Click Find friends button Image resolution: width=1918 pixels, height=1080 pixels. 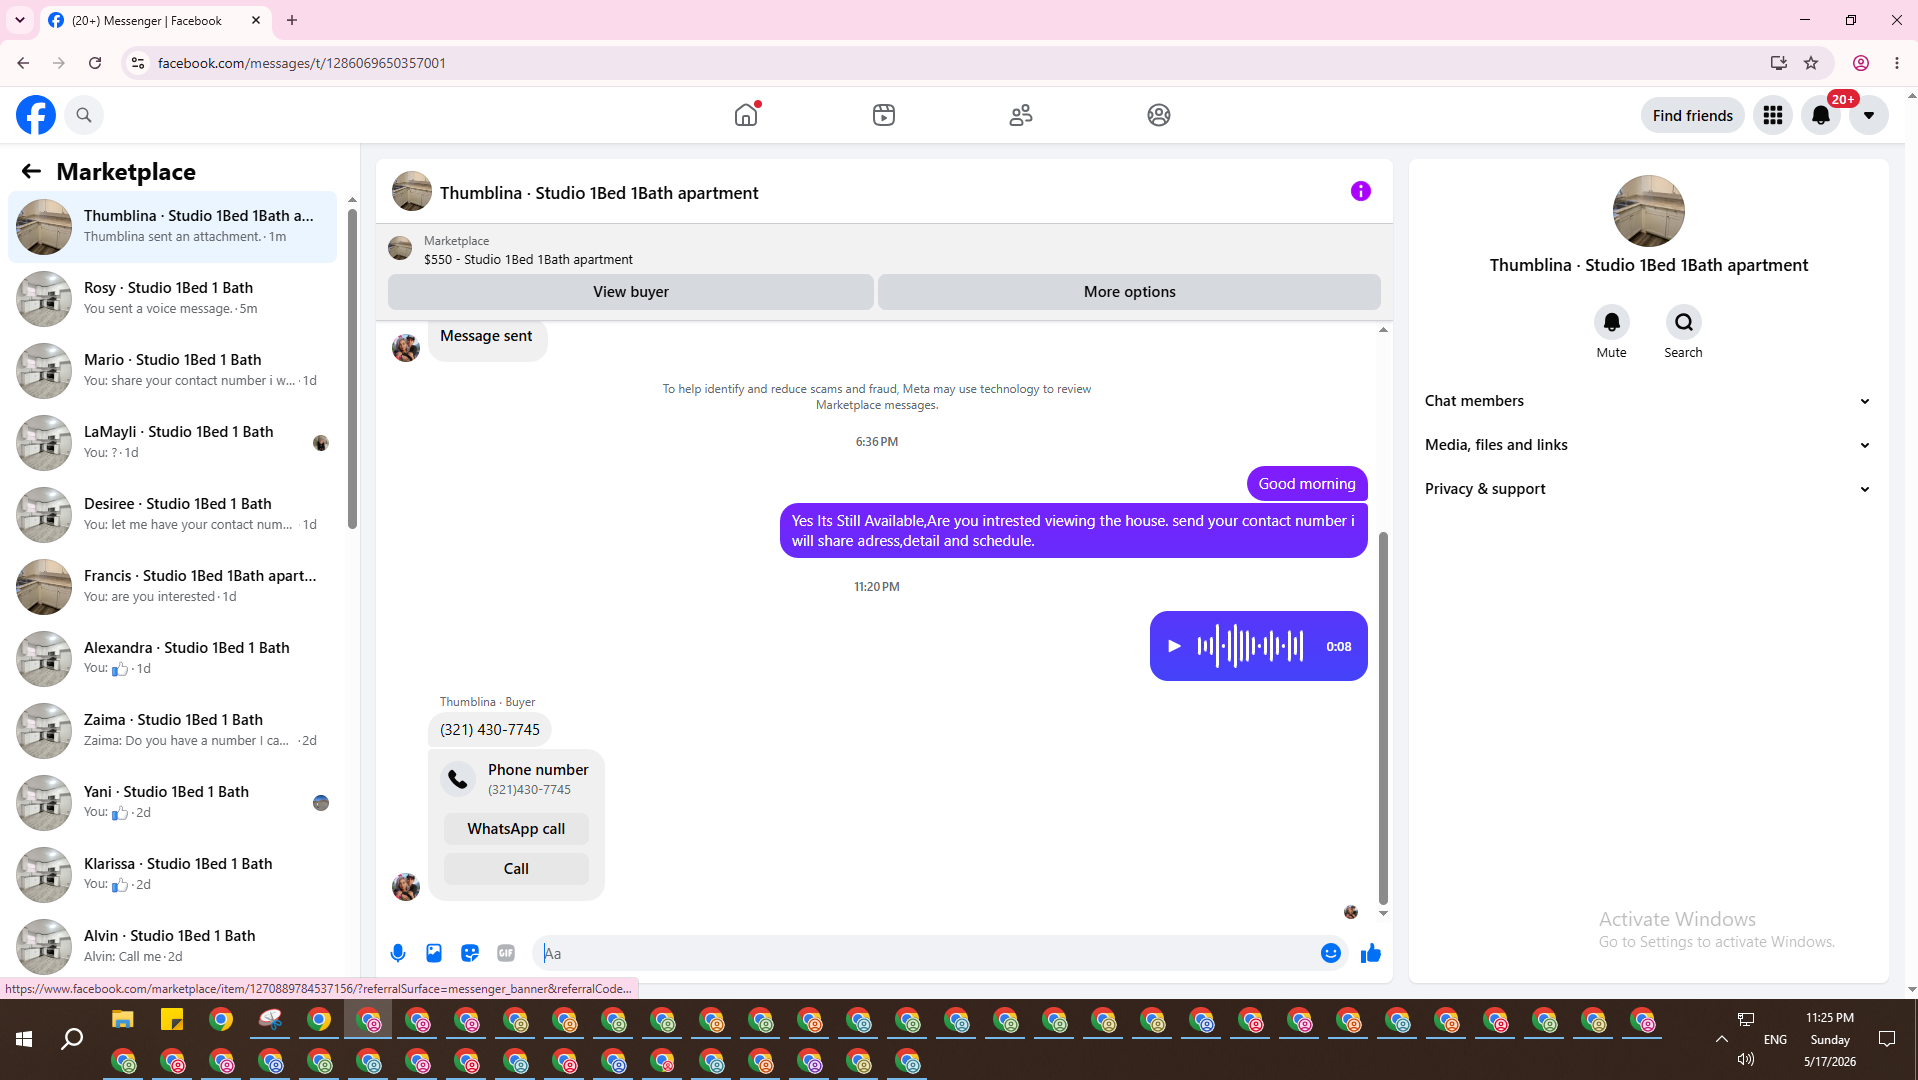1693,115
